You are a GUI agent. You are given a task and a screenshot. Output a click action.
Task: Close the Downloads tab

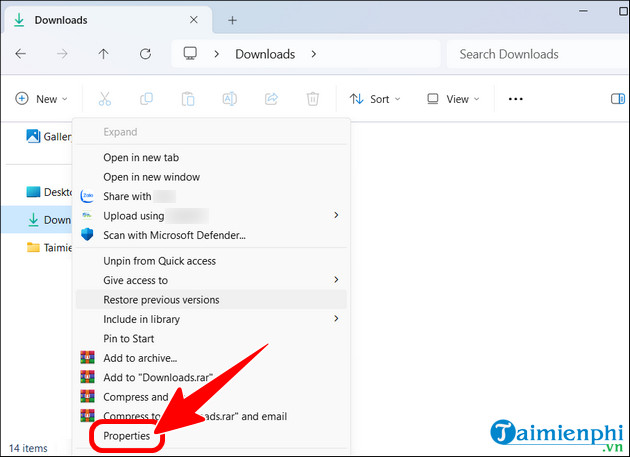(x=194, y=20)
